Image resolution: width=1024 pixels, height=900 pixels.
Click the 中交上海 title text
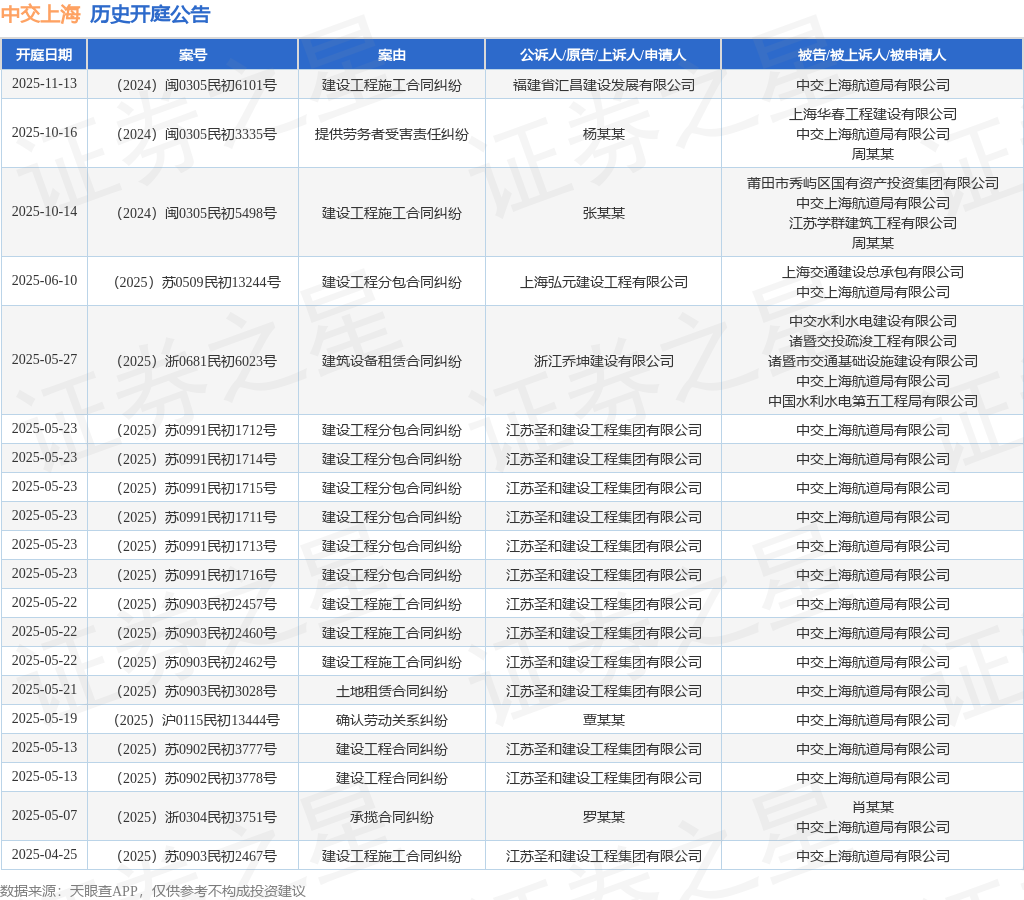(40, 14)
